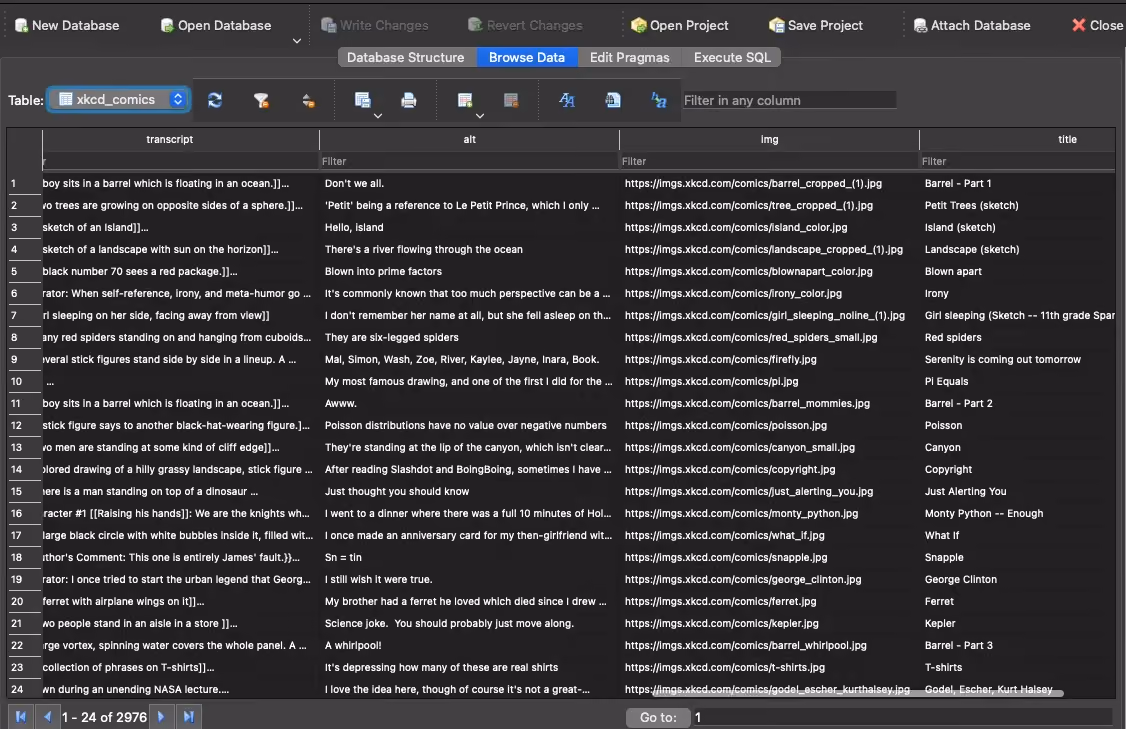Select the kepler.jpg img cell
Image resolution: width=1126 pixels, height=729 pixels.
[x=769, y=623]
